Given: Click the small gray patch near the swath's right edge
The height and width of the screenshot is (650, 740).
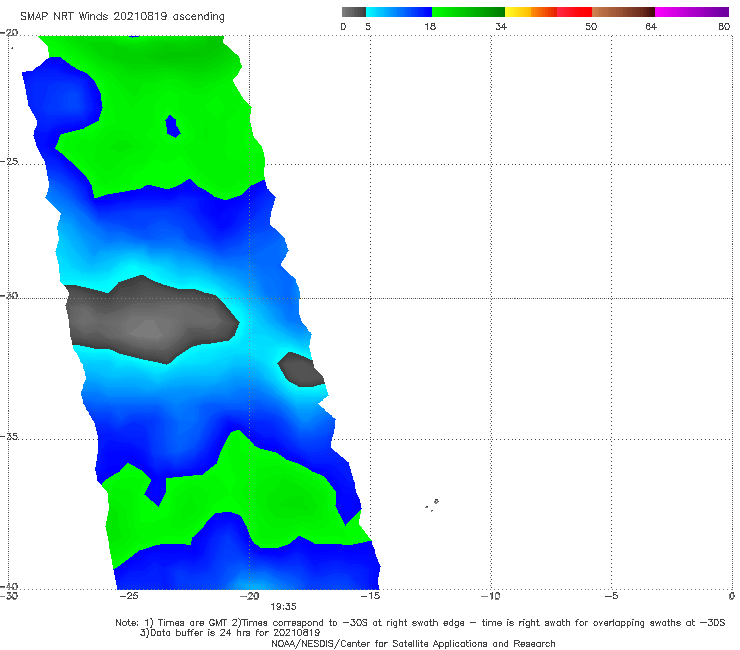Looking at the screenshot, I should 301,370.
